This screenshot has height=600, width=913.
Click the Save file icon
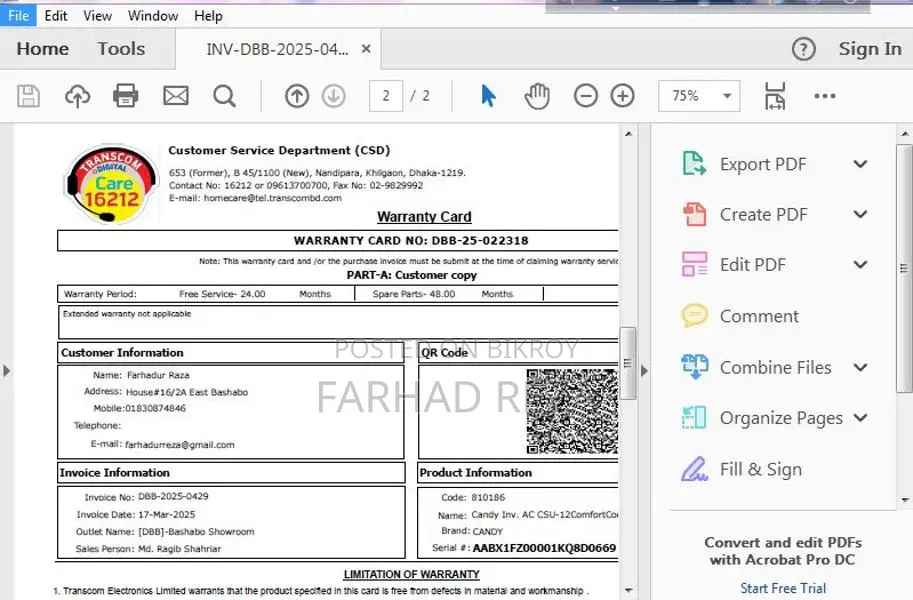pyautogui.click(x=28, y=96)
